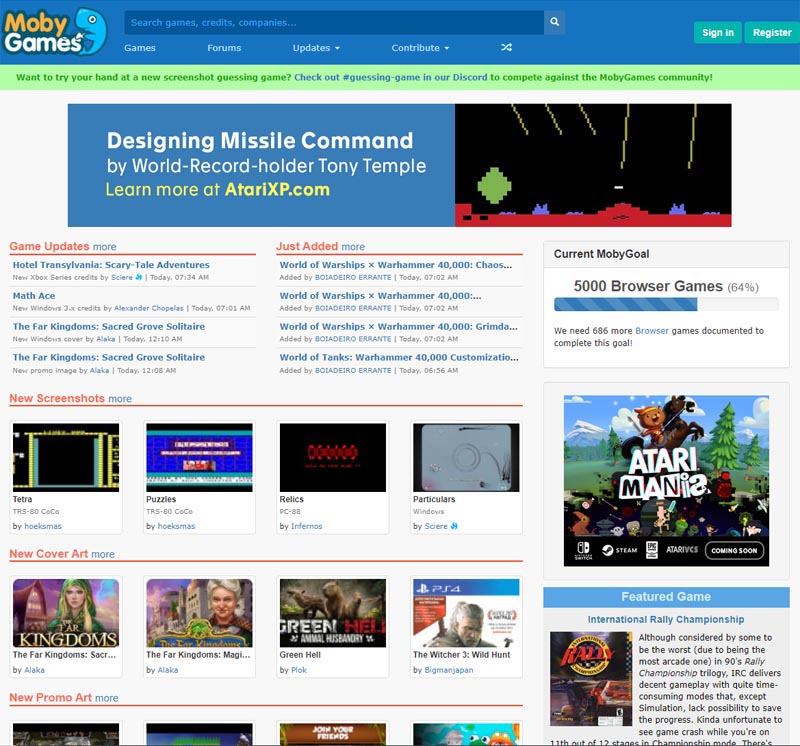View Infernos profile under Relics

point(307,526)
